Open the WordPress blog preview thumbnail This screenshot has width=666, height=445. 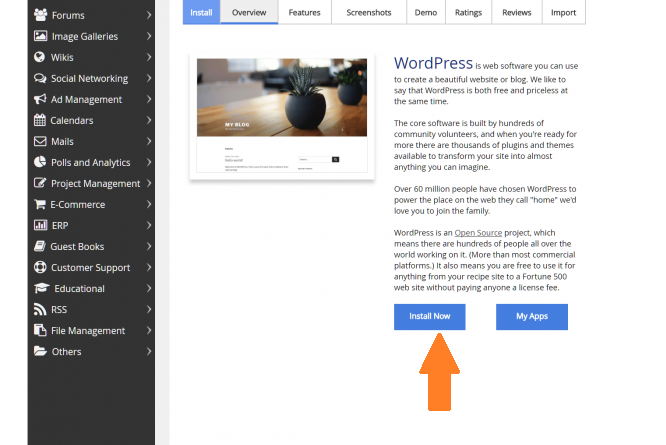pyautogui.click(x=282, y=115)
